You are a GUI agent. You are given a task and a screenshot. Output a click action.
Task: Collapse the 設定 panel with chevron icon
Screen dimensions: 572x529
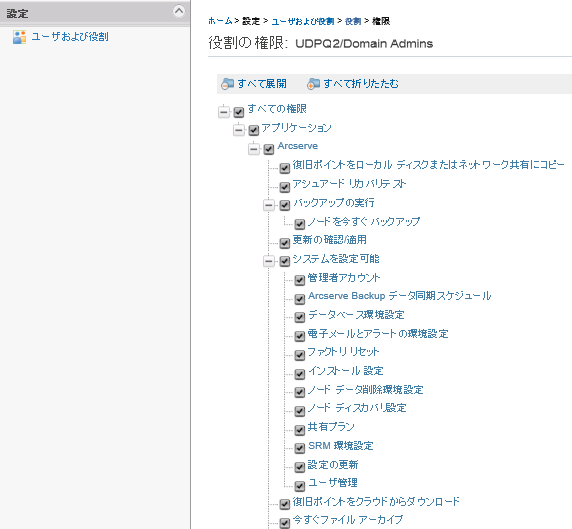pyautogui.click(x=179, y=11)
